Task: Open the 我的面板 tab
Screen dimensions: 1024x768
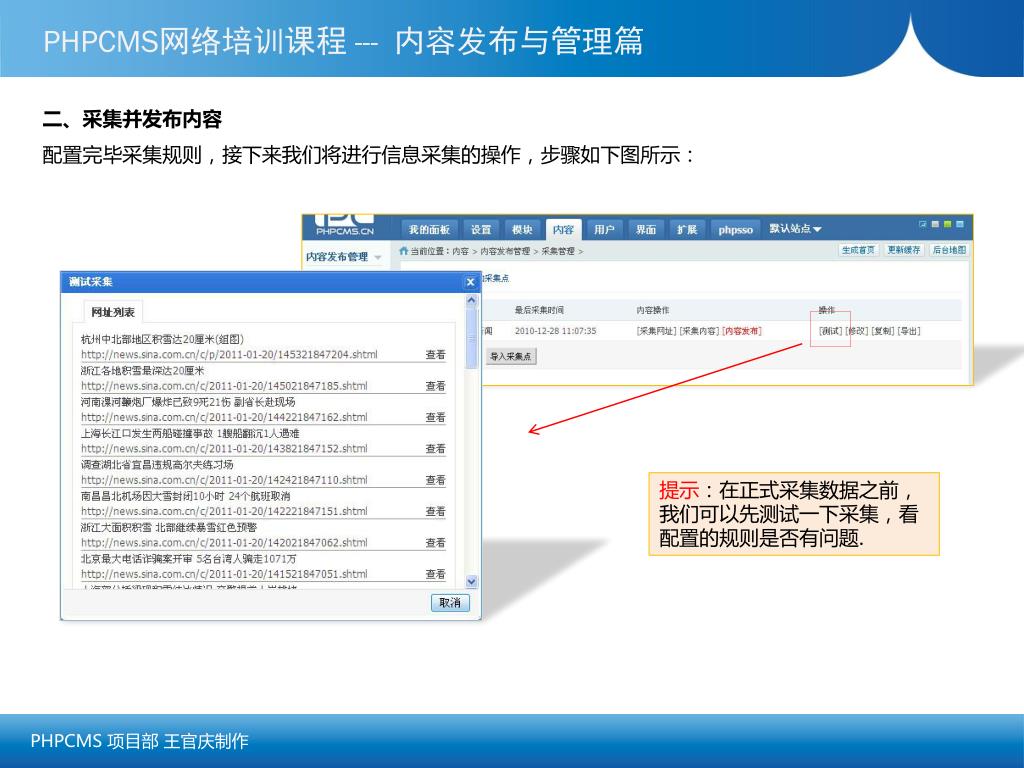Action: click(429, 230)
